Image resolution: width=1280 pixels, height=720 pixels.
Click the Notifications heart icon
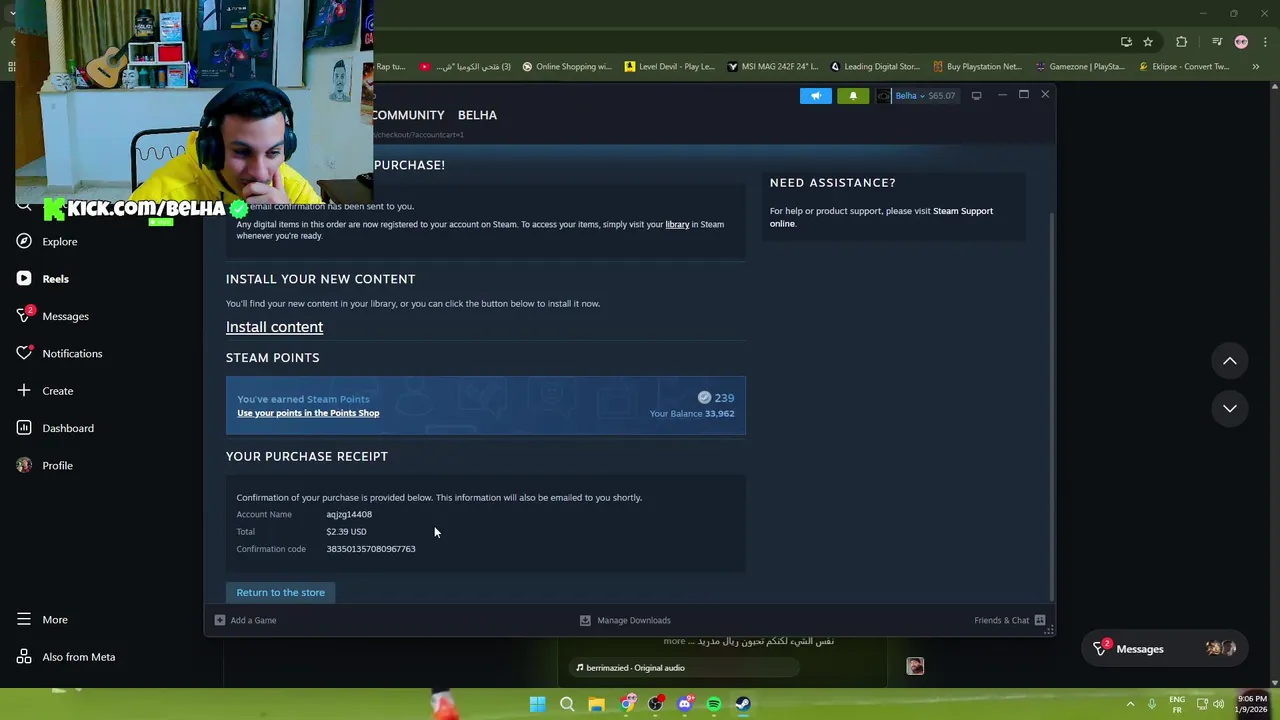pyautogui.click(x=24, y=353)
